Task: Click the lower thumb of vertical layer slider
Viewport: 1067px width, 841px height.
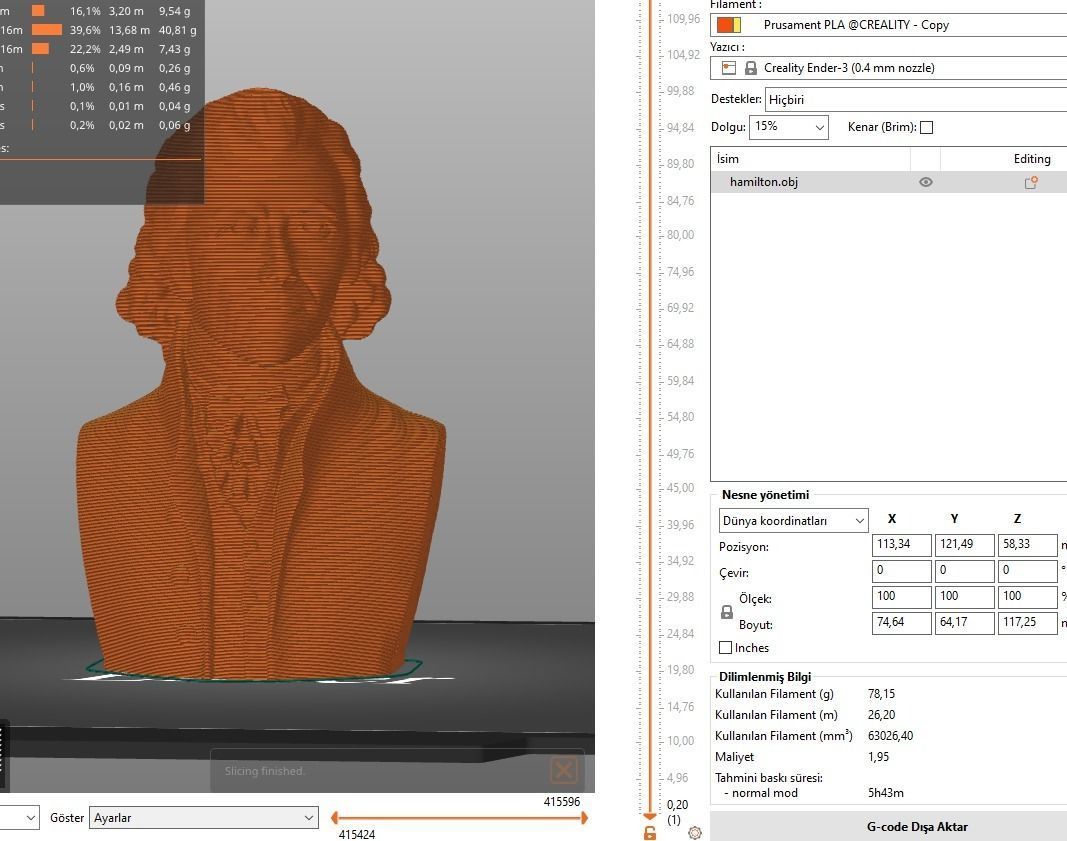Action: [650, 816]
